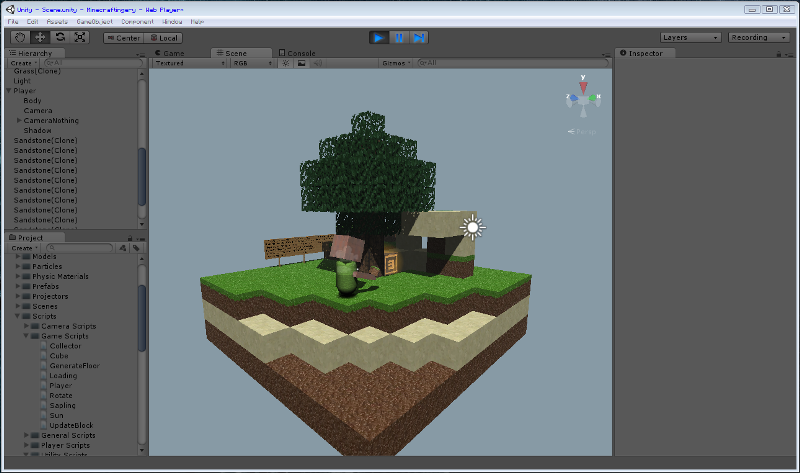Viewport: 800px width, 473px height.
Task: Toggle pivot Center mode button
Action: [x=123, y=38]
